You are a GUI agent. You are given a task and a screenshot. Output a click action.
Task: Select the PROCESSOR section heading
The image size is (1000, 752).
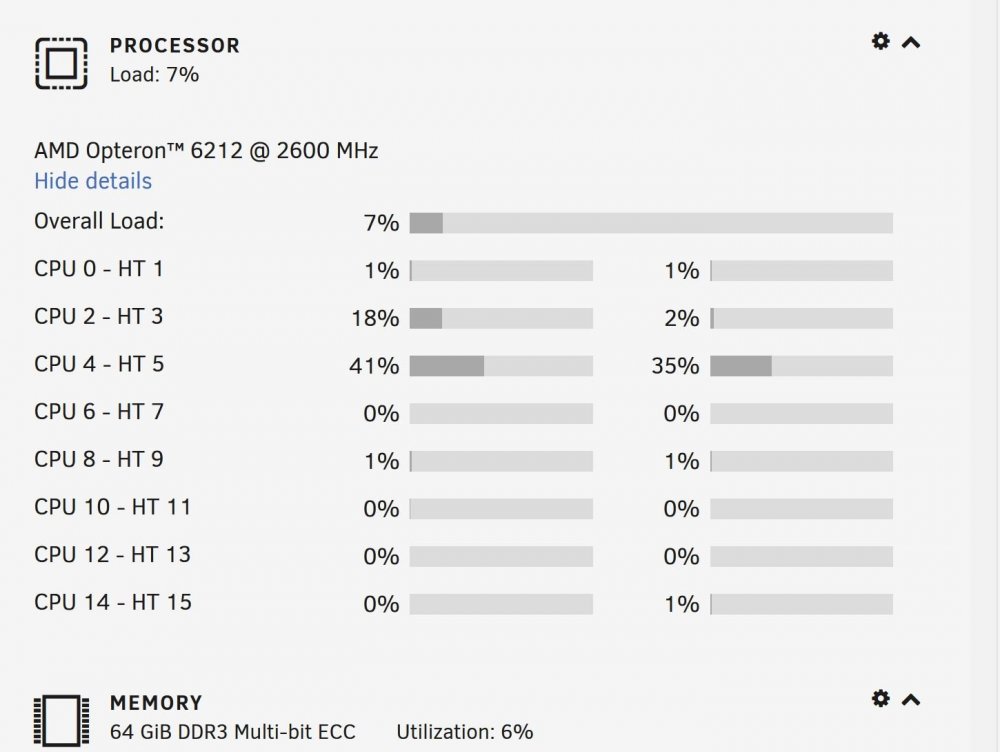[175, 45]
